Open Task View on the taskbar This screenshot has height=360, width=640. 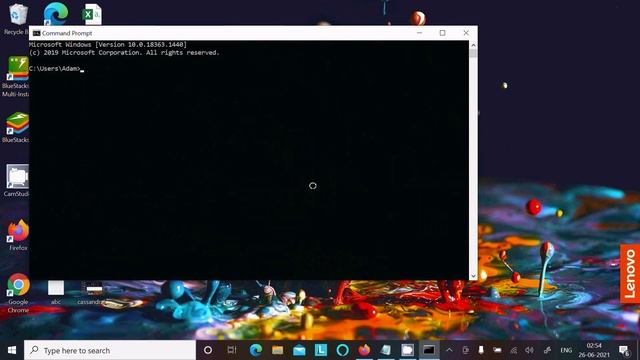(x=232, y=350)
